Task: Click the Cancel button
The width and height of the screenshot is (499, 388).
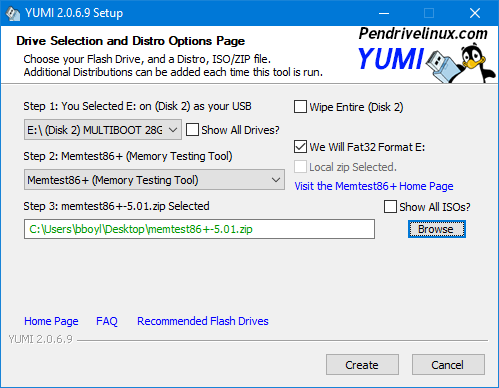Action: (448, 365)
